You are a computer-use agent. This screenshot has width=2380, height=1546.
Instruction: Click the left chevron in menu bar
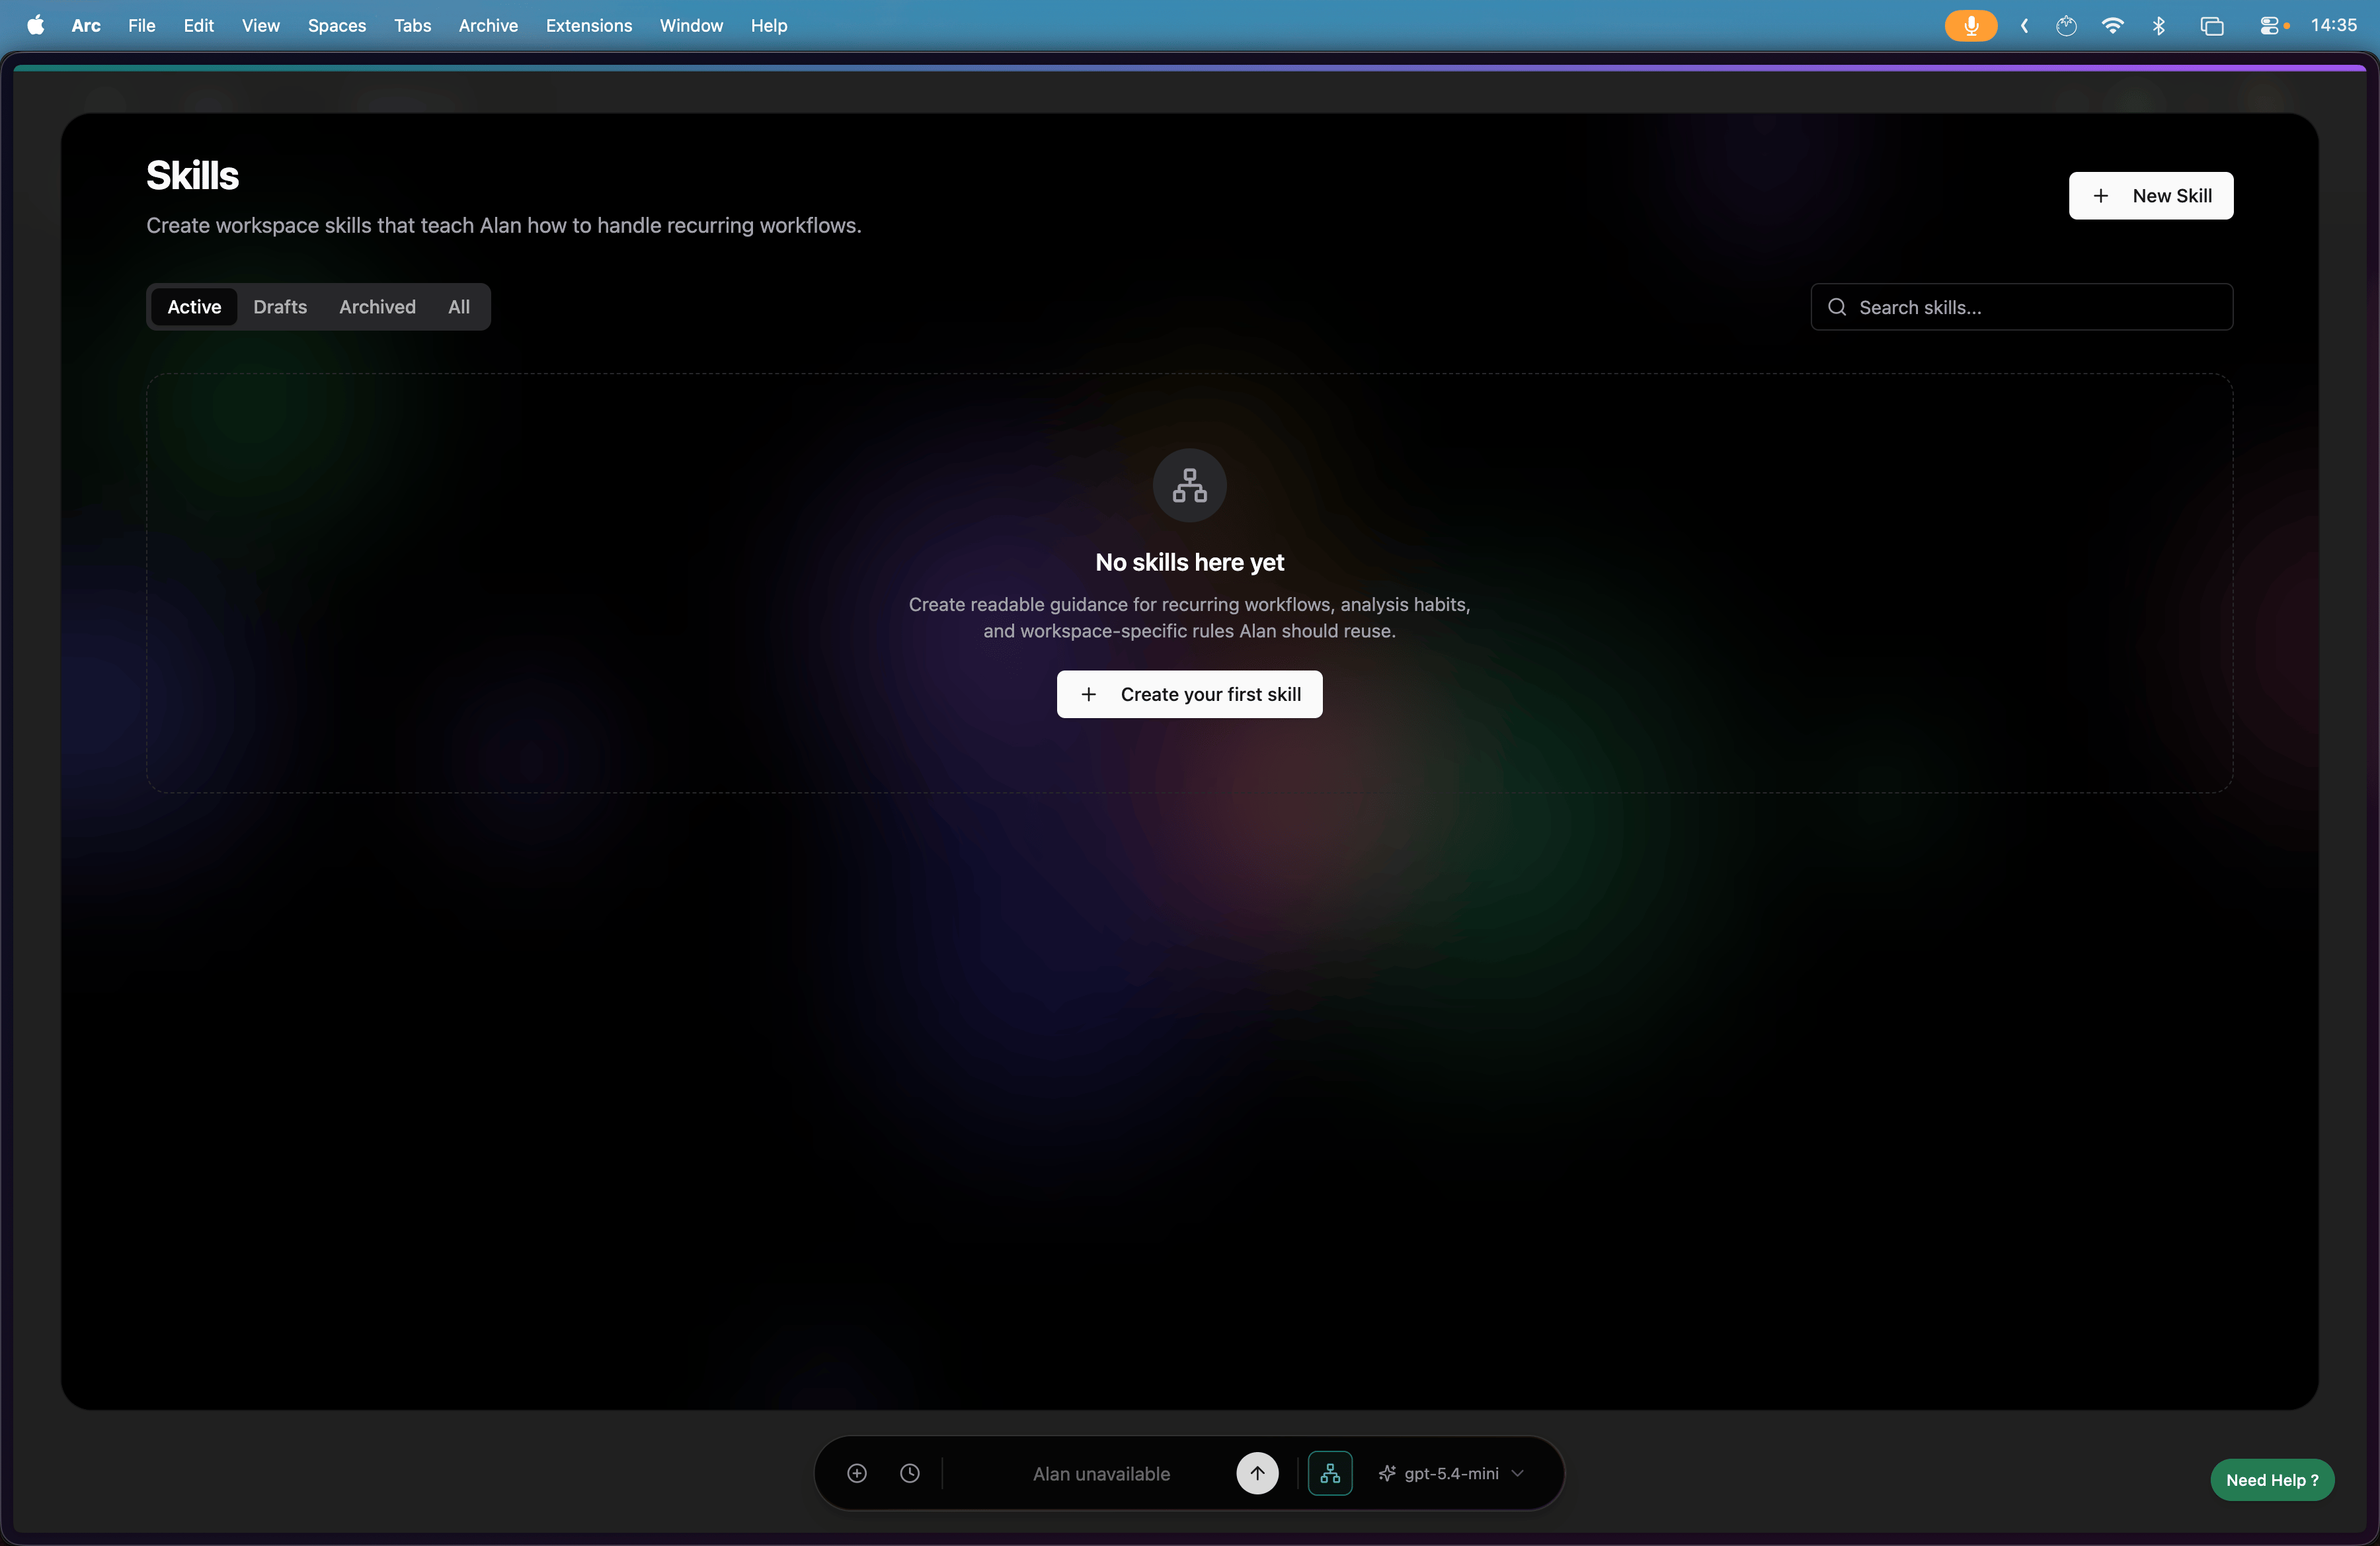(2025, 25)
